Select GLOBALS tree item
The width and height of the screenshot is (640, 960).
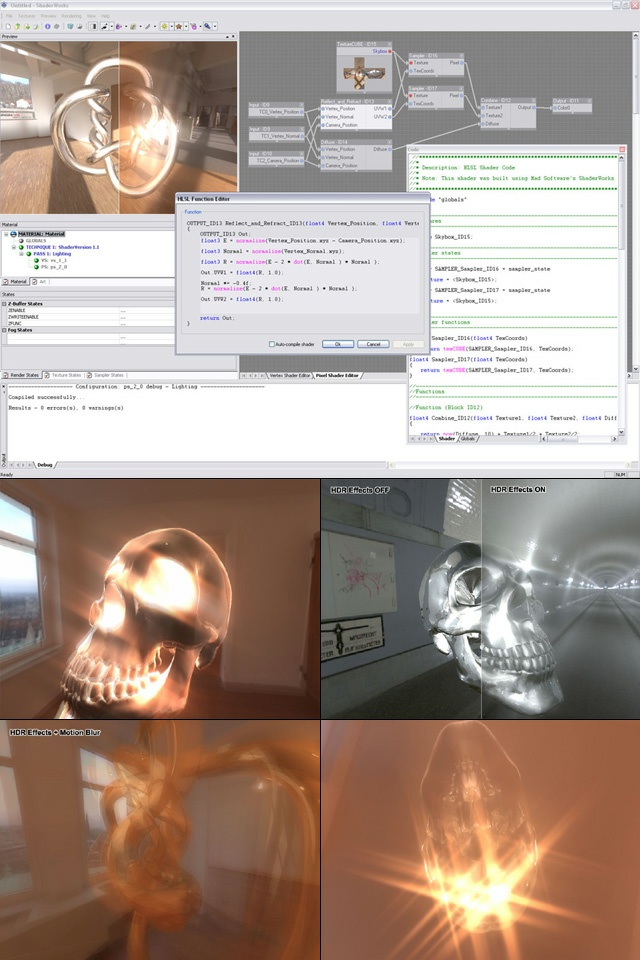point(36,241)
